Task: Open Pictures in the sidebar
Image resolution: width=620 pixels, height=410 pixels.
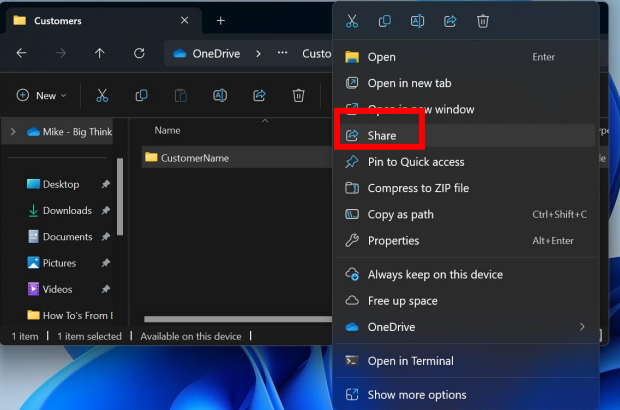Action: [x=59, y=263]
